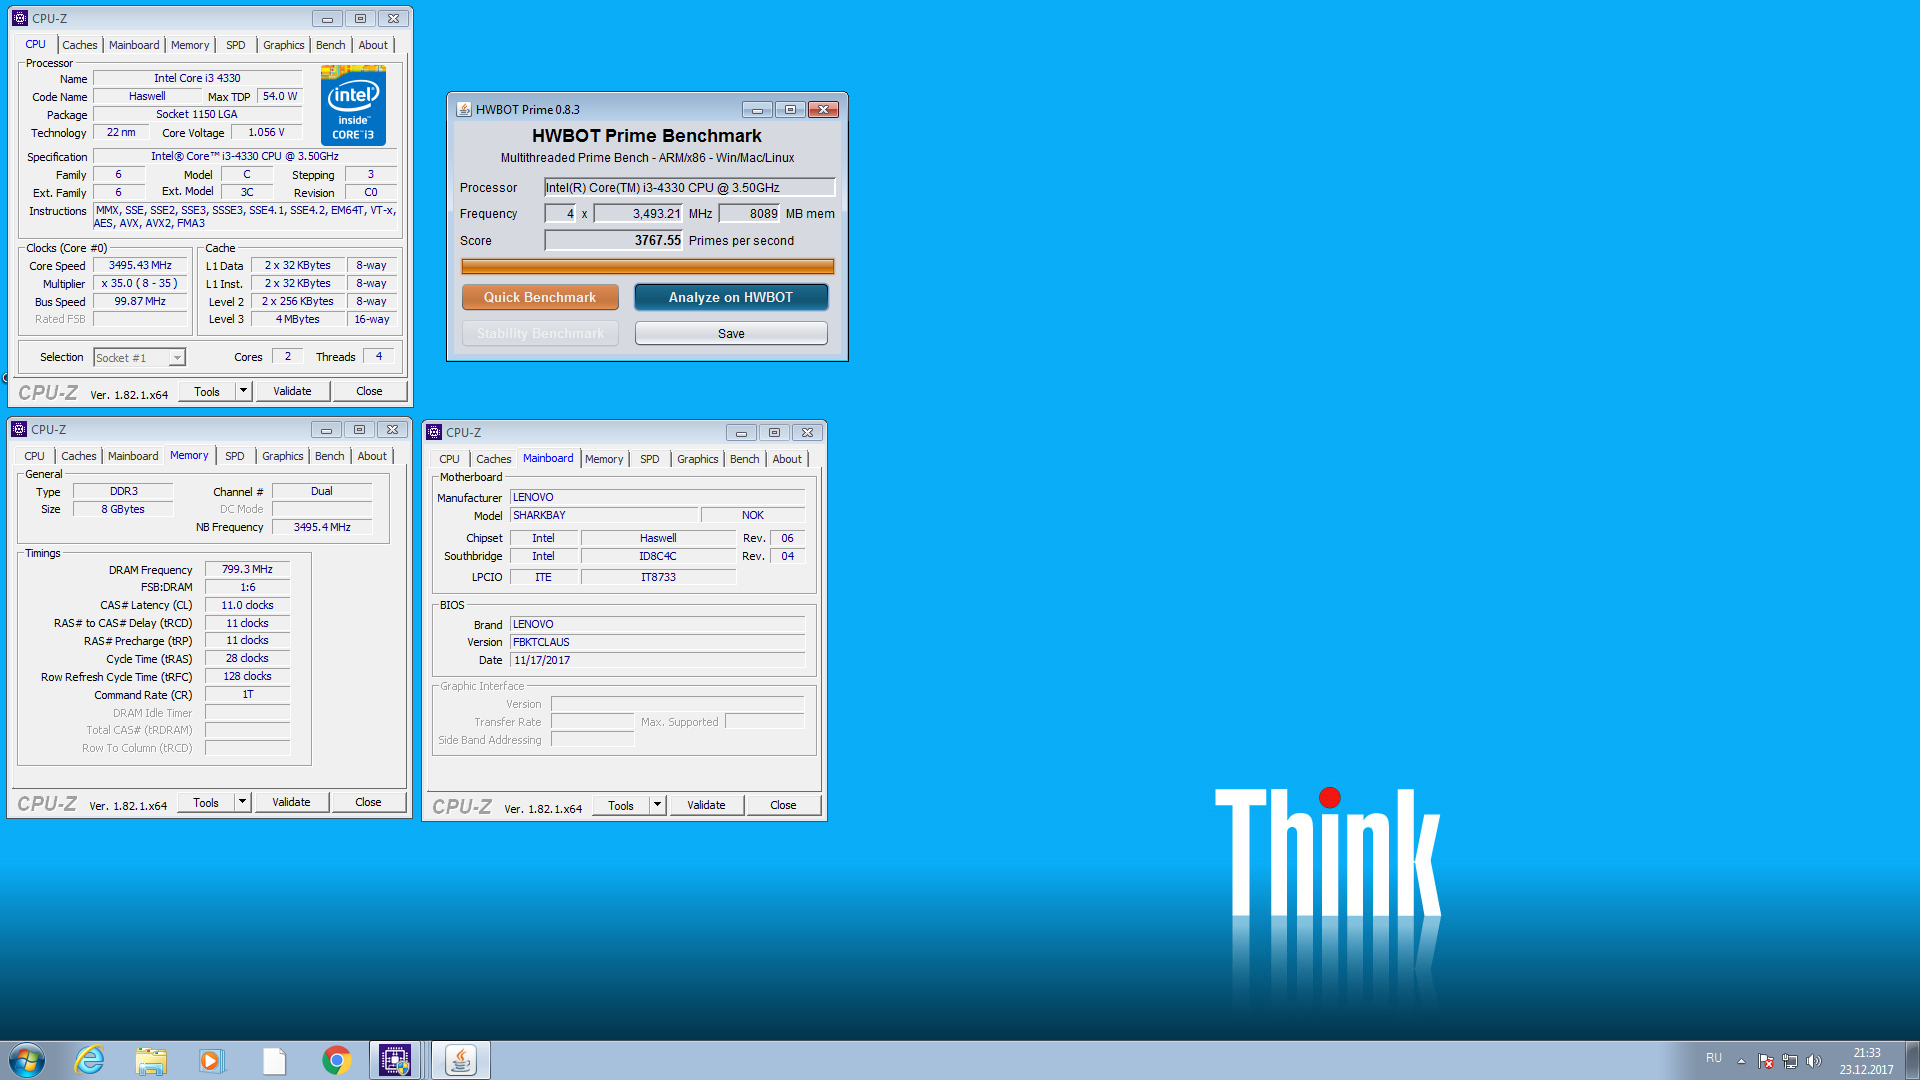
Task: Click the Multiplier value x 35.0
Action: 140,283
